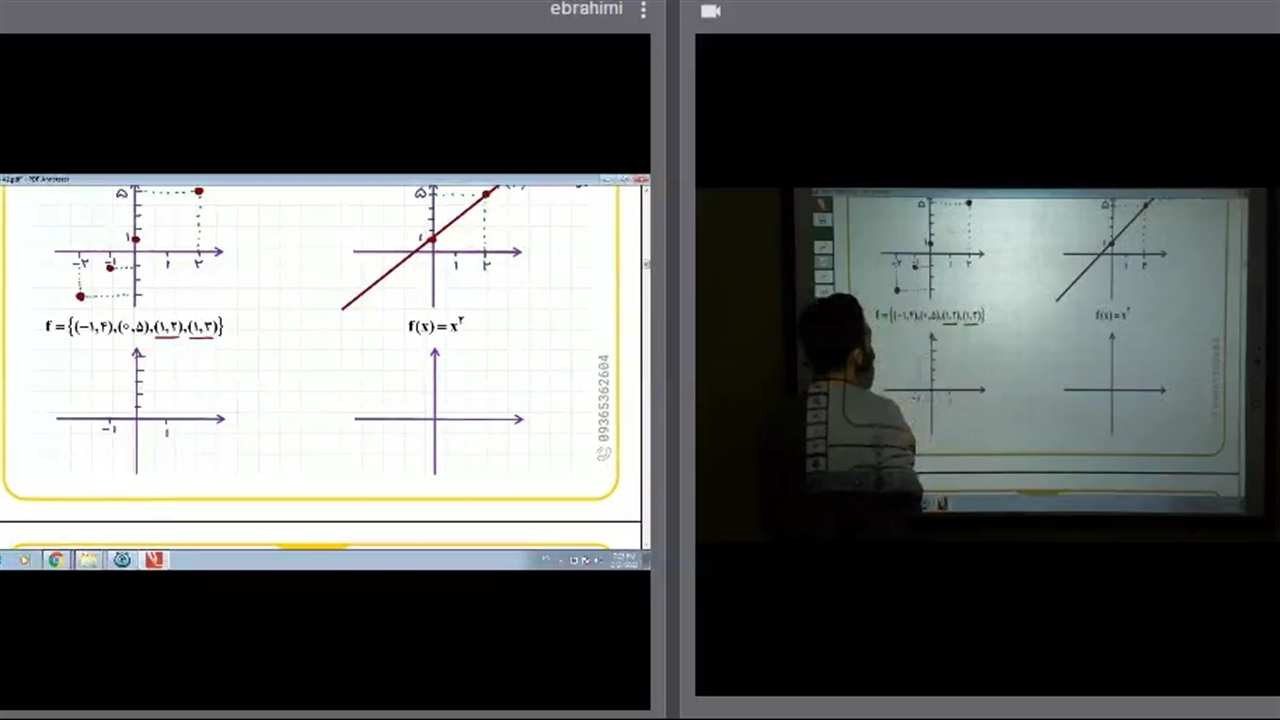Image resolution: width=1280 pixels, height=720 pixels.
Task: Open the File Explorer folder taskbar icon
Action: pos(89,560)
